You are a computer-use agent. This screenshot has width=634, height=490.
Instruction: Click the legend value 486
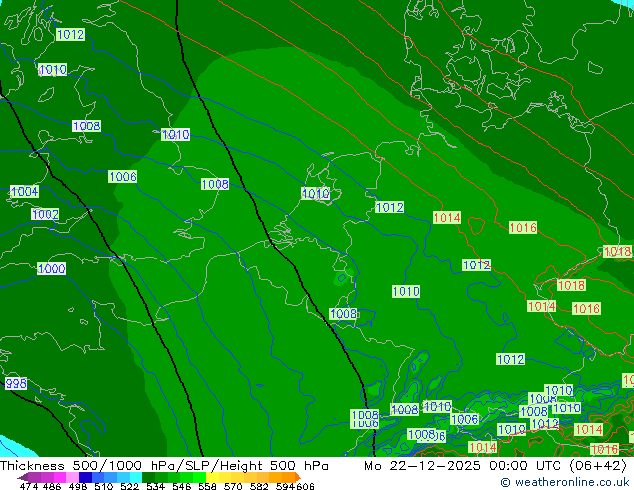[52, 486]
